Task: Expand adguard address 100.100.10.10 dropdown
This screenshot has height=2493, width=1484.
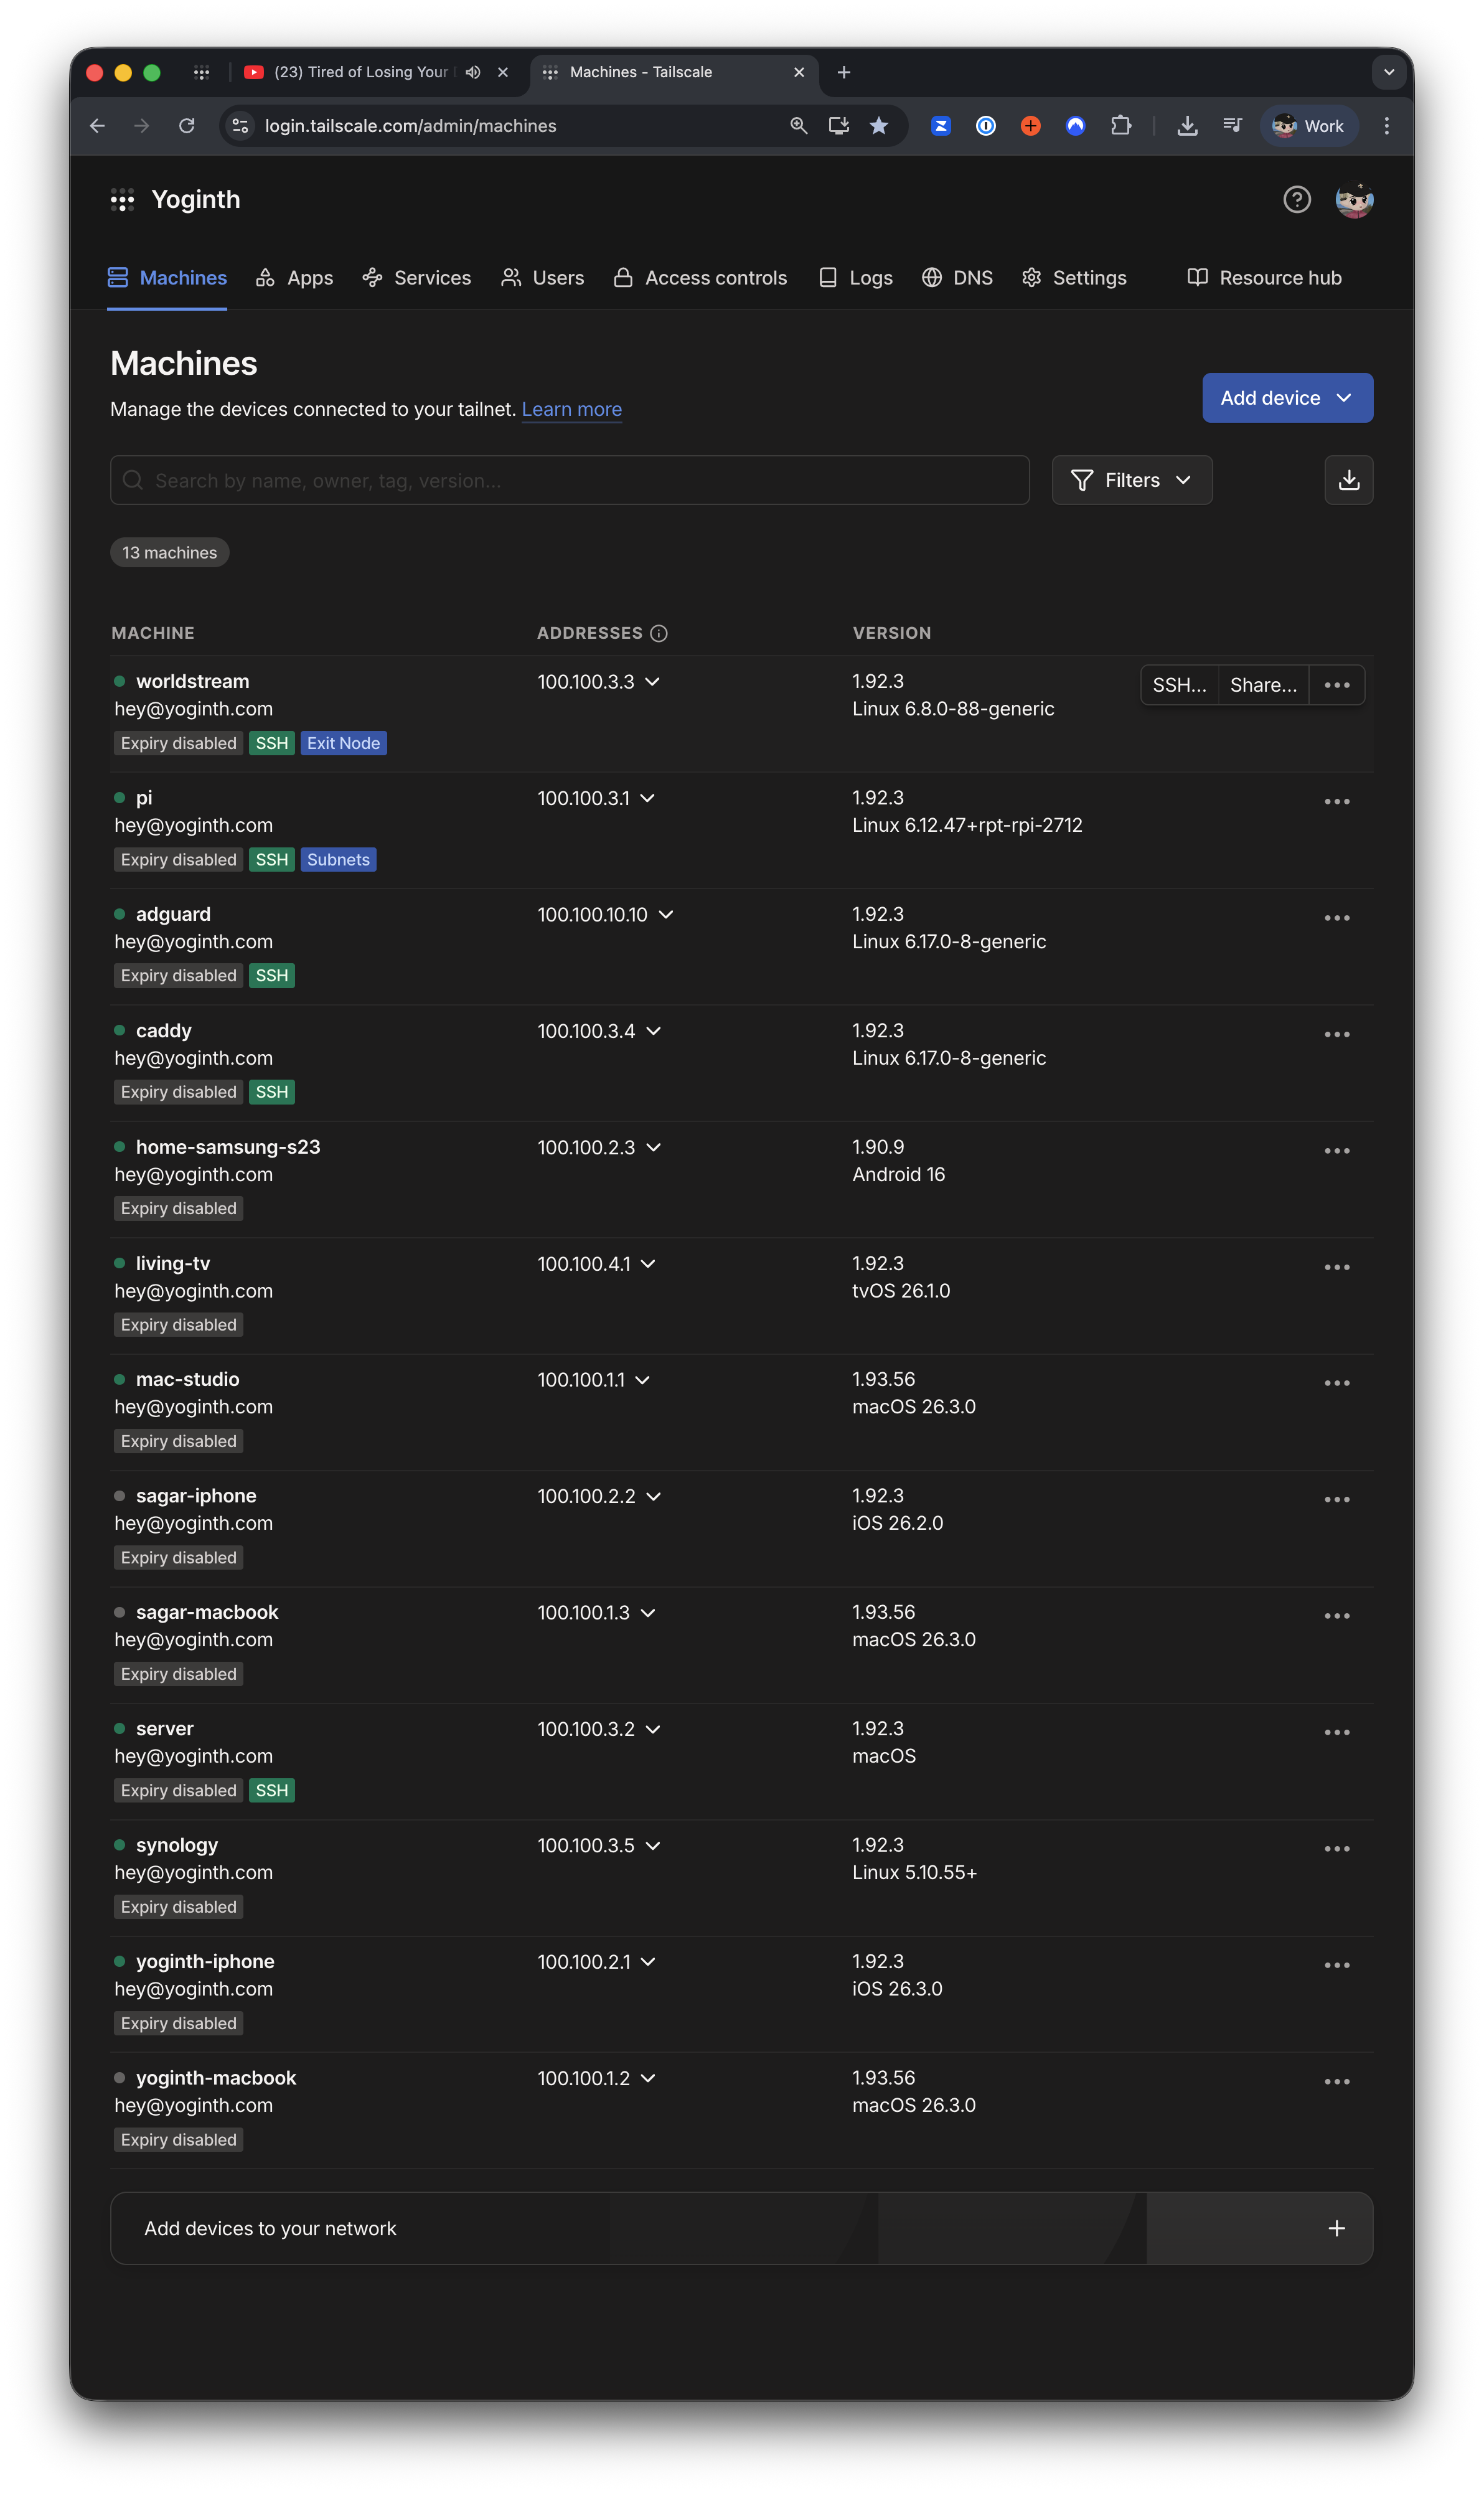Action: tap(666, 915)
